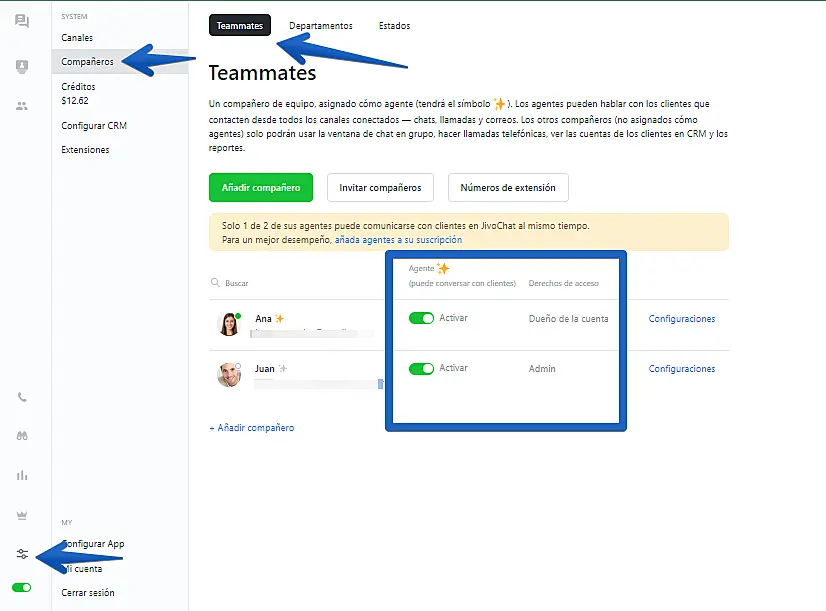
Task: Toggle the agent switch for Ana
Action: tap(421, 318)
